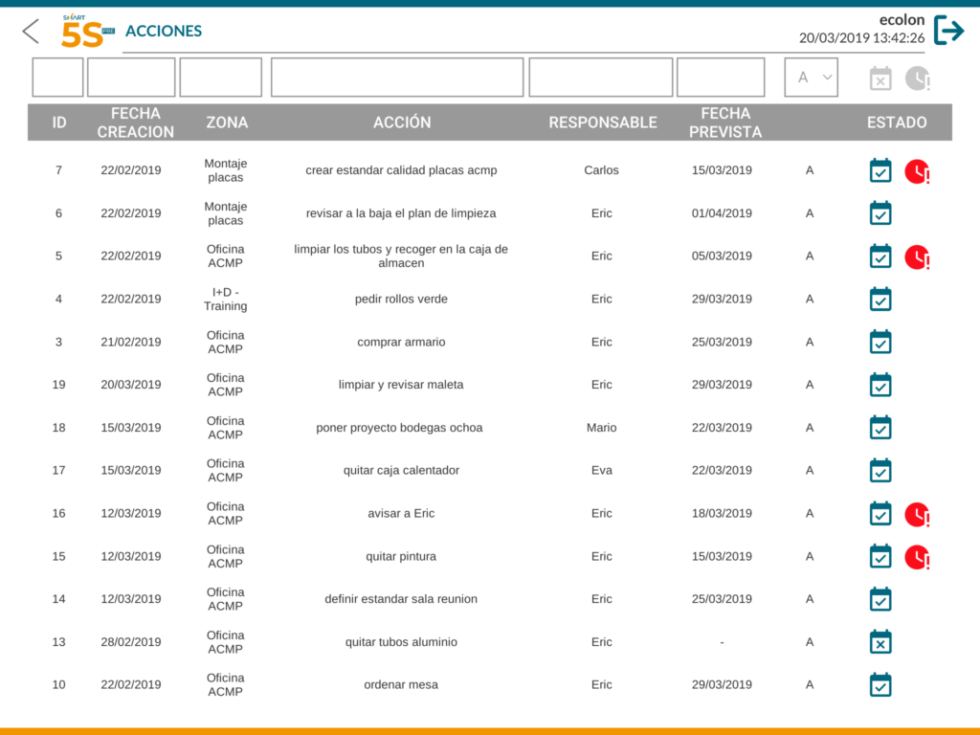Click the ACCIÓN filter input field

397,77
